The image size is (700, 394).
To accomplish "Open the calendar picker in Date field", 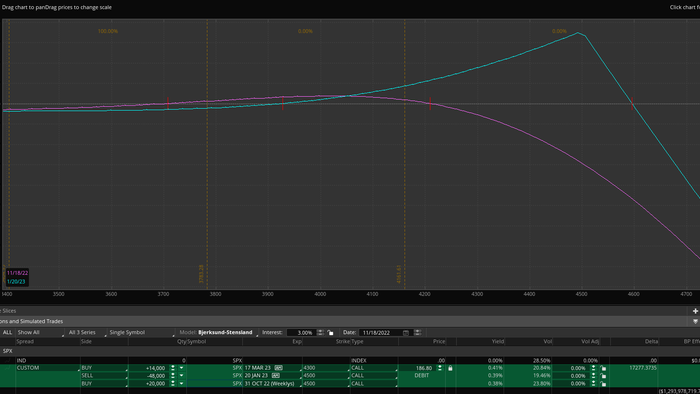I will 406,333.
